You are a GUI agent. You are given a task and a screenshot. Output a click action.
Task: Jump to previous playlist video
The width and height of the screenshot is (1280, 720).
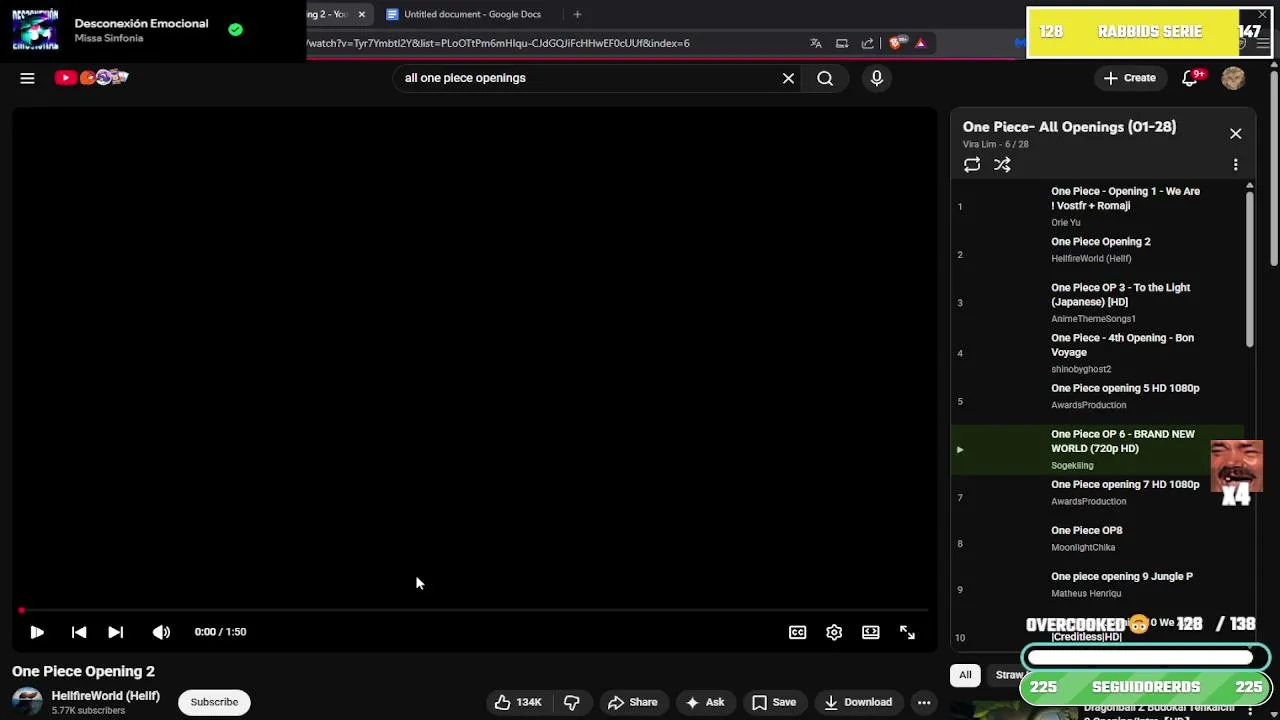[79, 632]
